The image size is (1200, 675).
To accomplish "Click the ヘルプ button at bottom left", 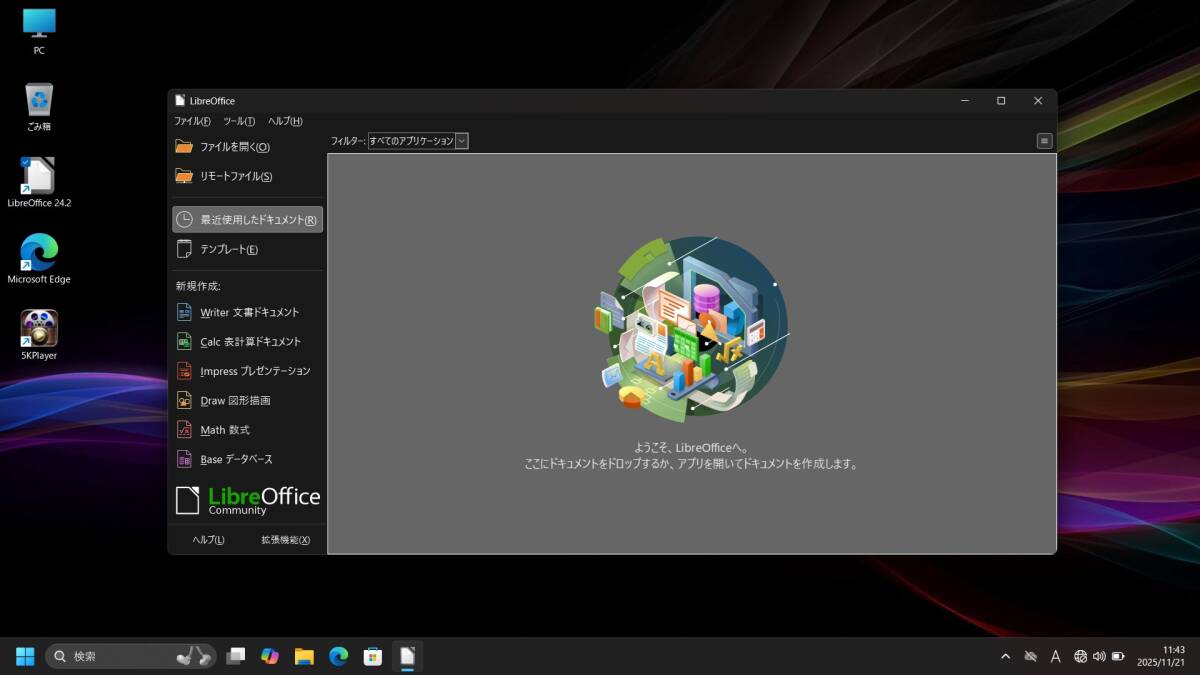I will coord(208,540).
